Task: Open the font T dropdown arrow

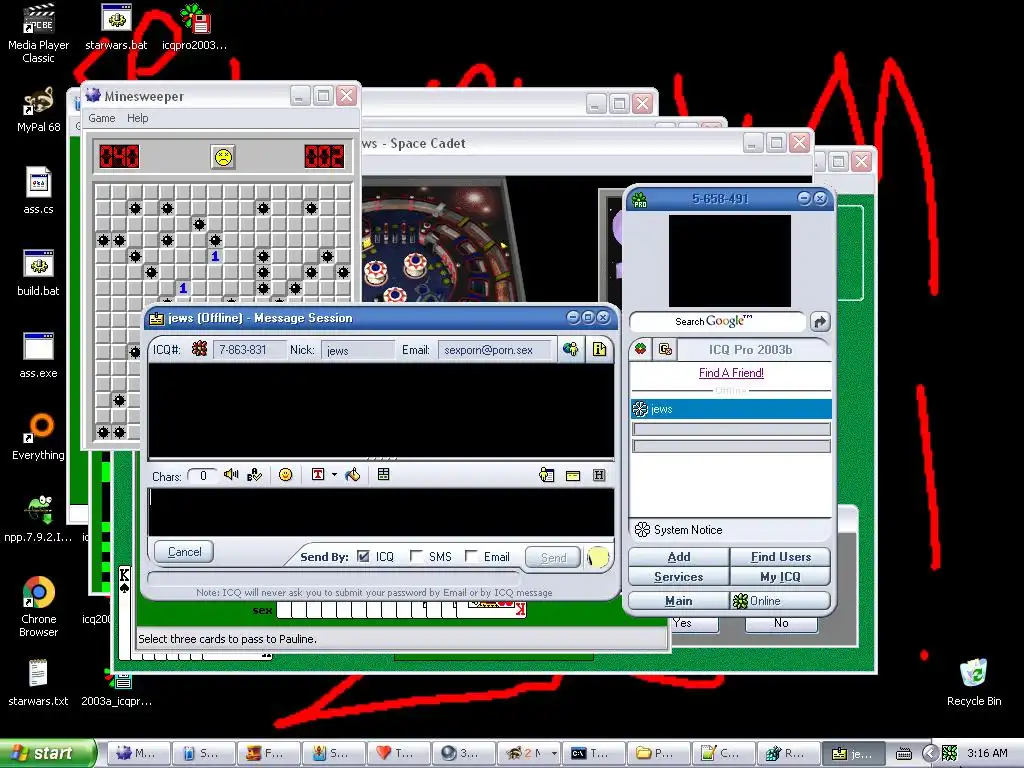Action: click(x=334, y=475)
